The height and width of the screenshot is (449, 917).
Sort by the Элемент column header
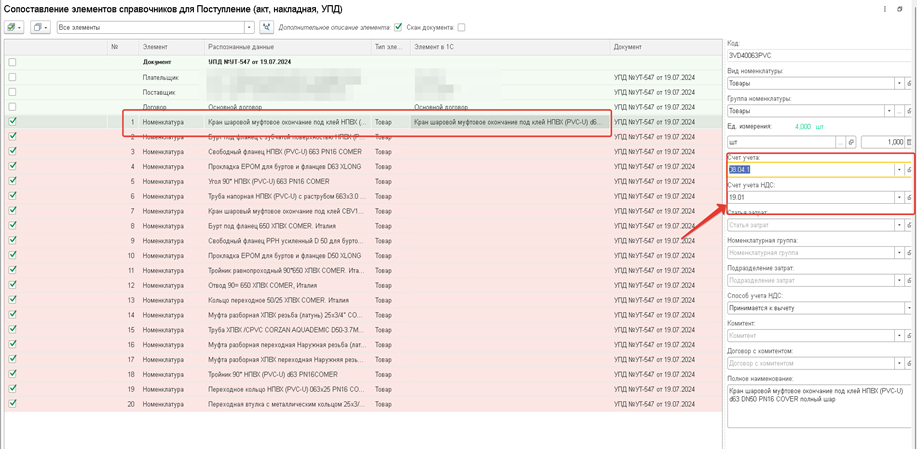pos(171,47)
